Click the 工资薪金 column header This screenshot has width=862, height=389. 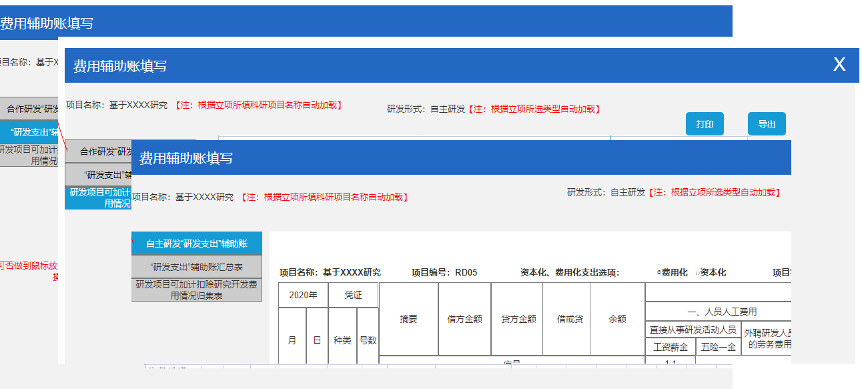click(670, 347)
